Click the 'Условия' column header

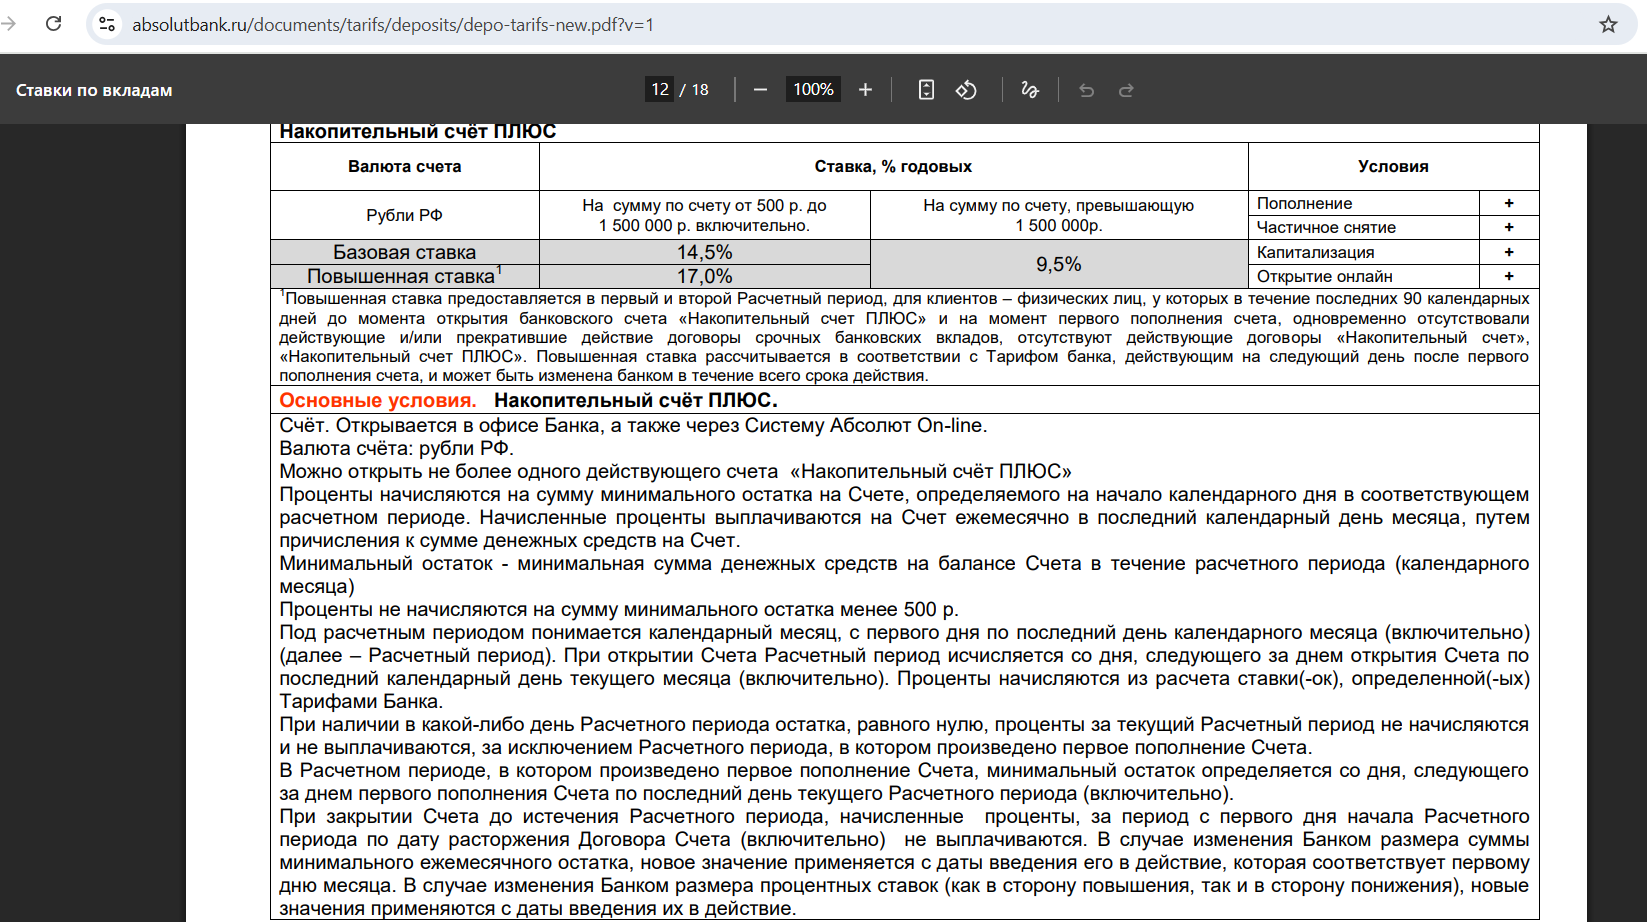(1393, 166)
